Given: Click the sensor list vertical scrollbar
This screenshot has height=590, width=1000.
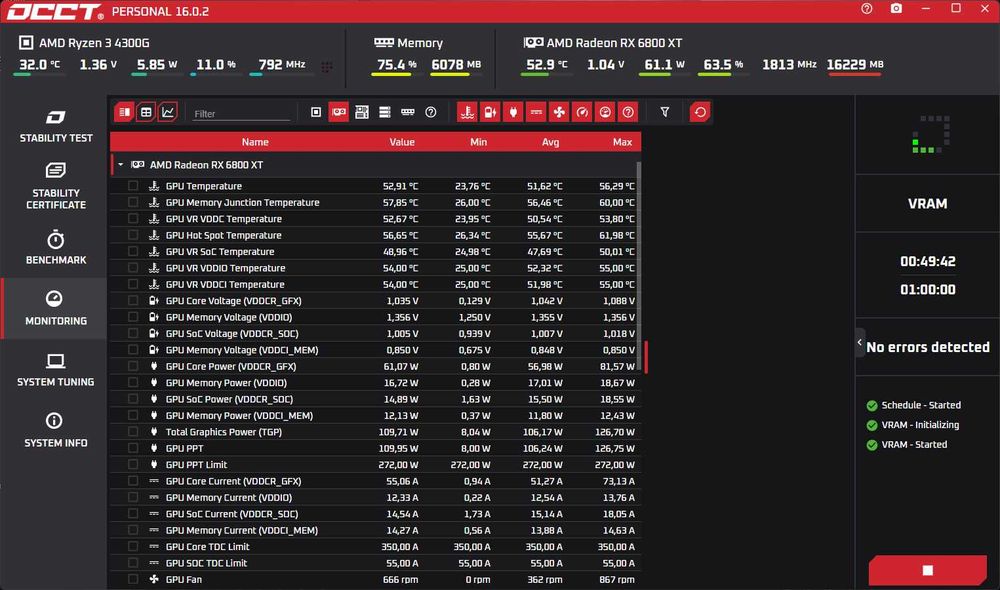Looking at the screenshot, I should pos(638,264).
